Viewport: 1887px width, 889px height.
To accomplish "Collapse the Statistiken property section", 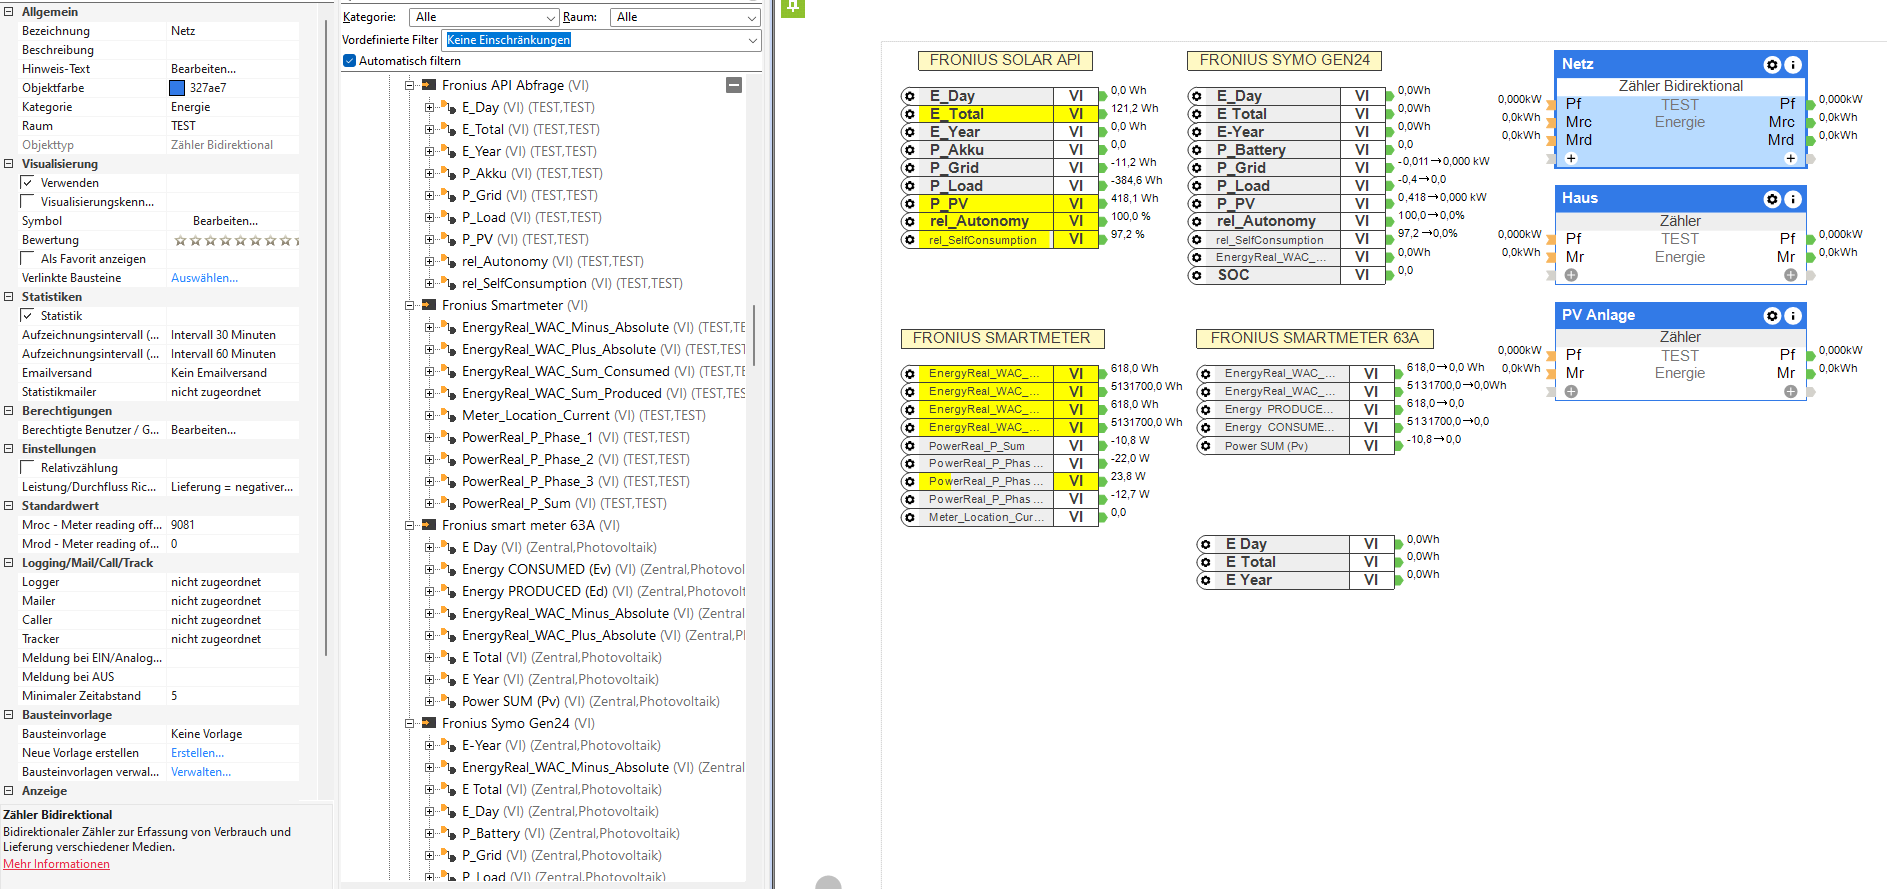I will (x=9, y=297).
